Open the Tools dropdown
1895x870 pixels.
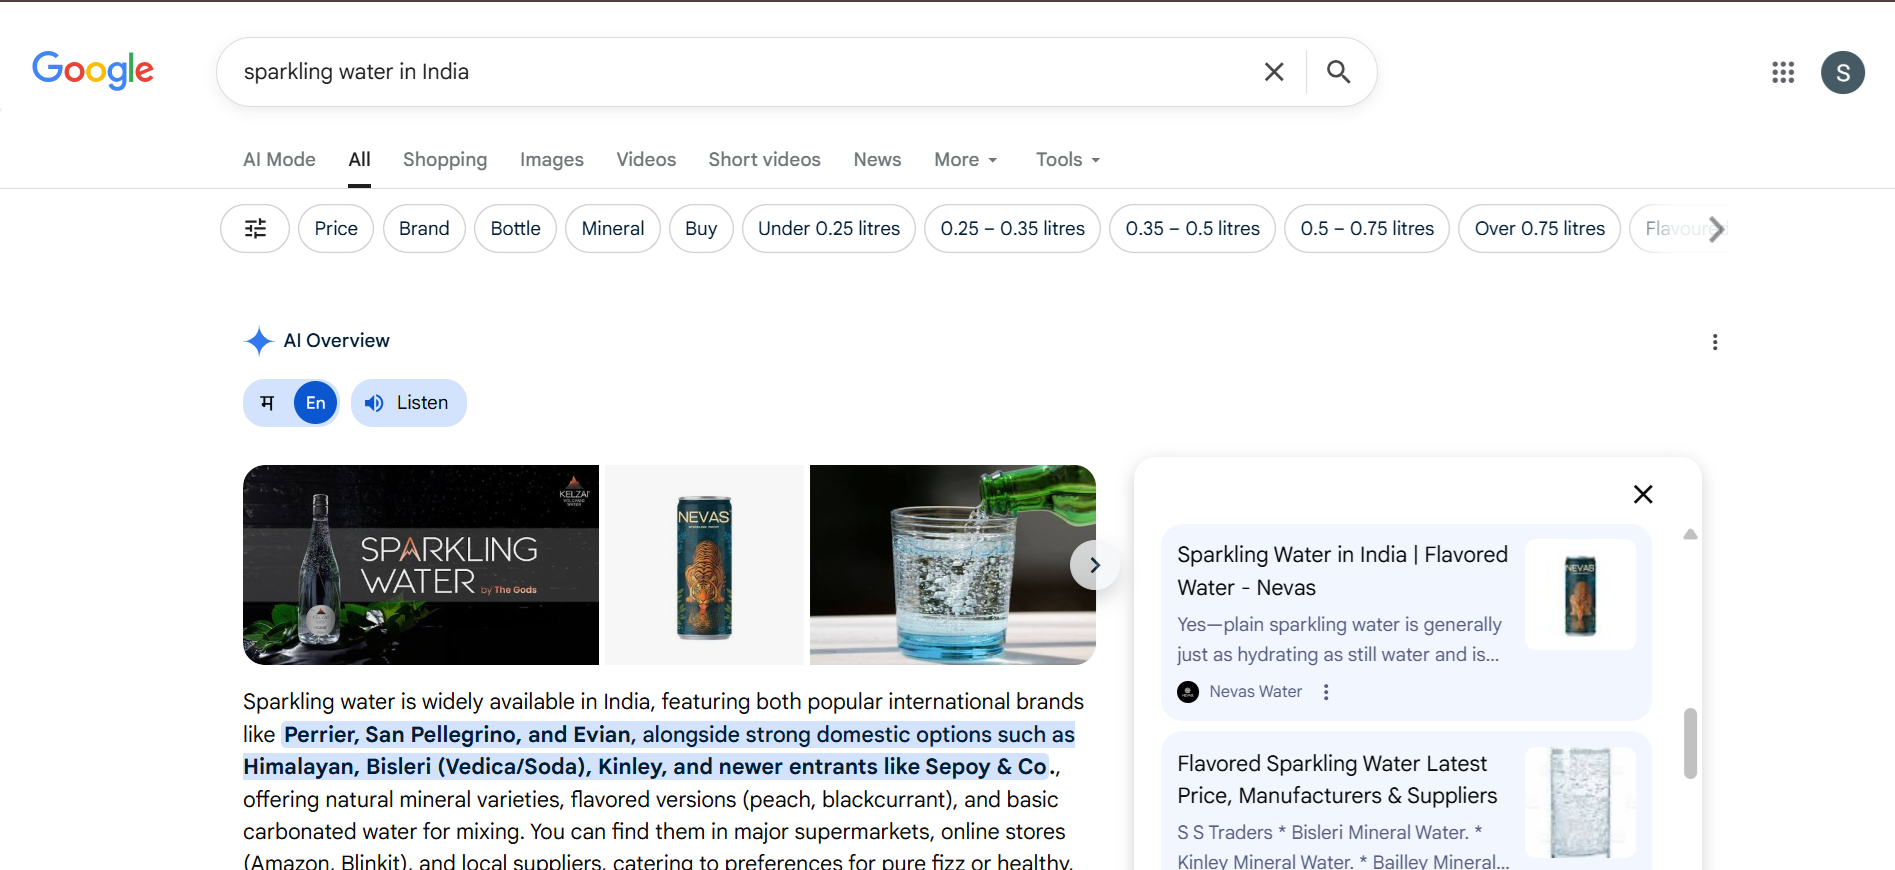(x=1067, y=160)
